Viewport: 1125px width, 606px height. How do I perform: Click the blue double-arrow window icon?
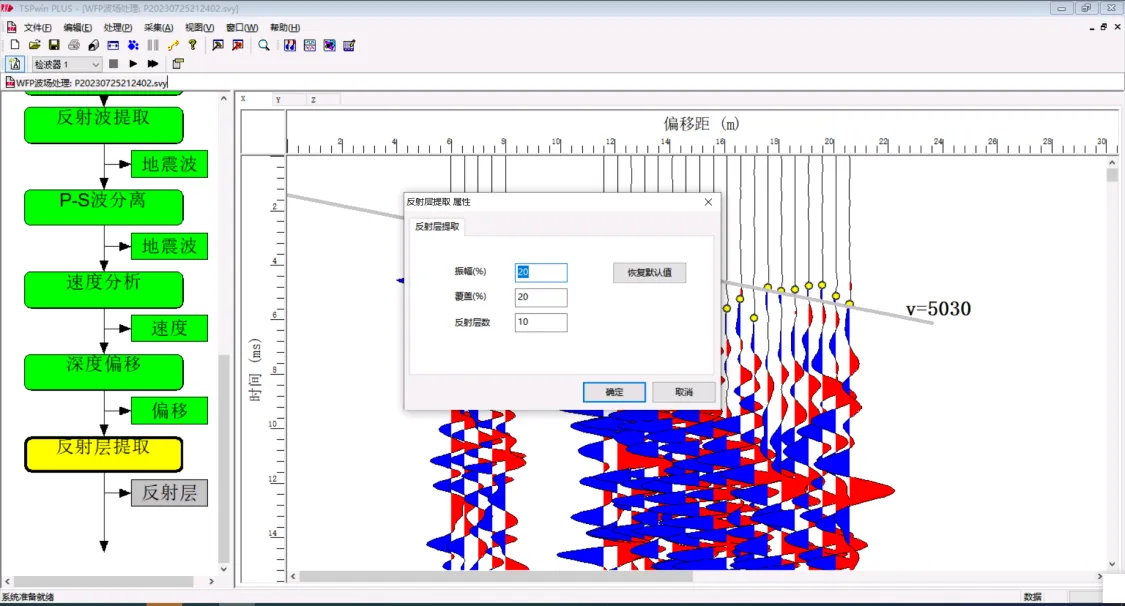click(113, 45)
